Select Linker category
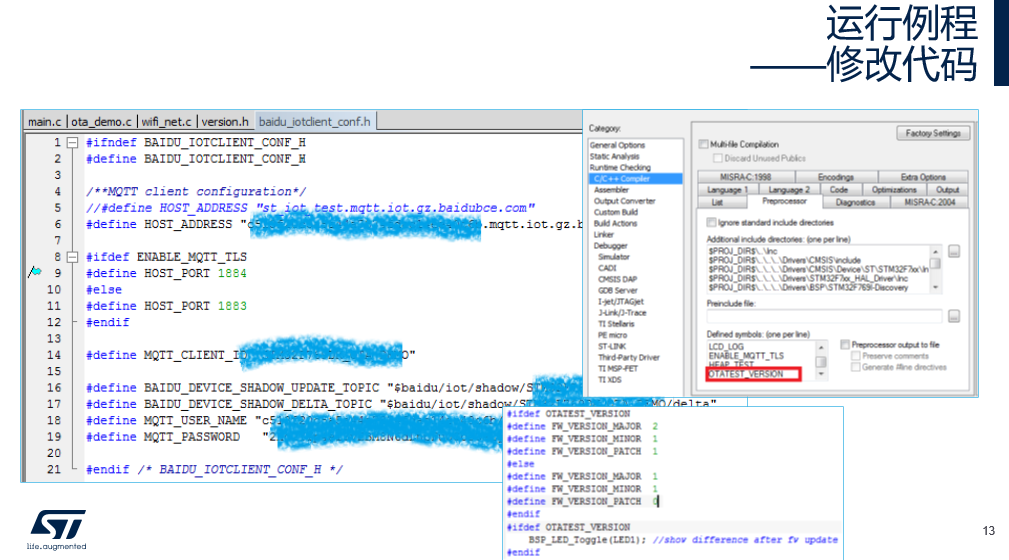This screenshot has height=560, width=1009. point(604,234)
